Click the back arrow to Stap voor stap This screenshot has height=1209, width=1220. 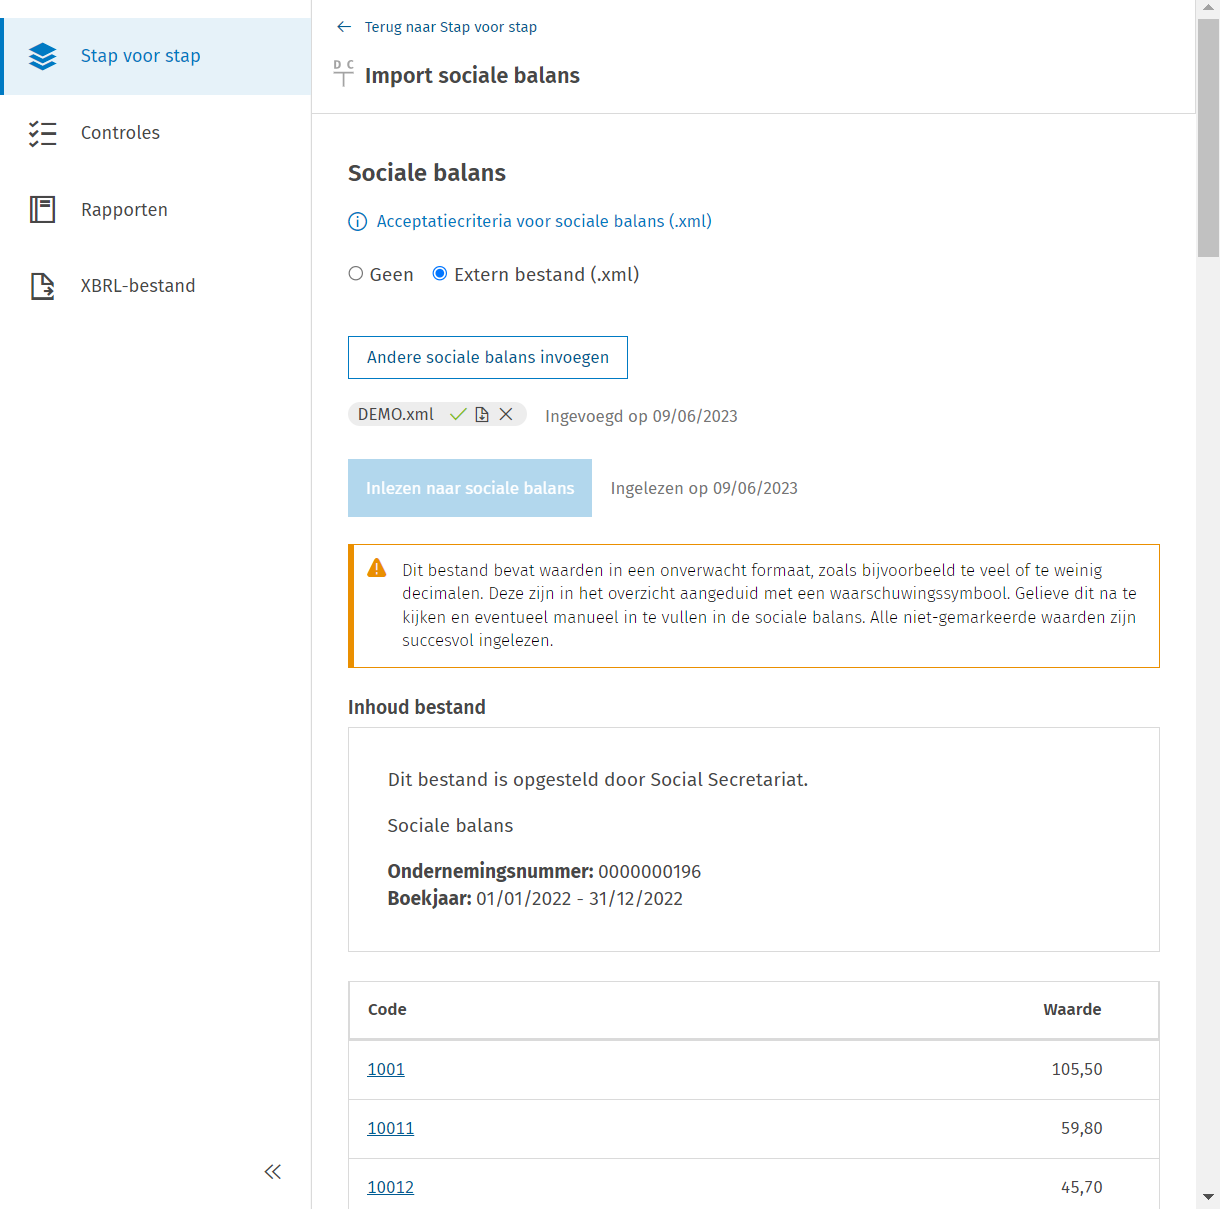tap(344, 27)
